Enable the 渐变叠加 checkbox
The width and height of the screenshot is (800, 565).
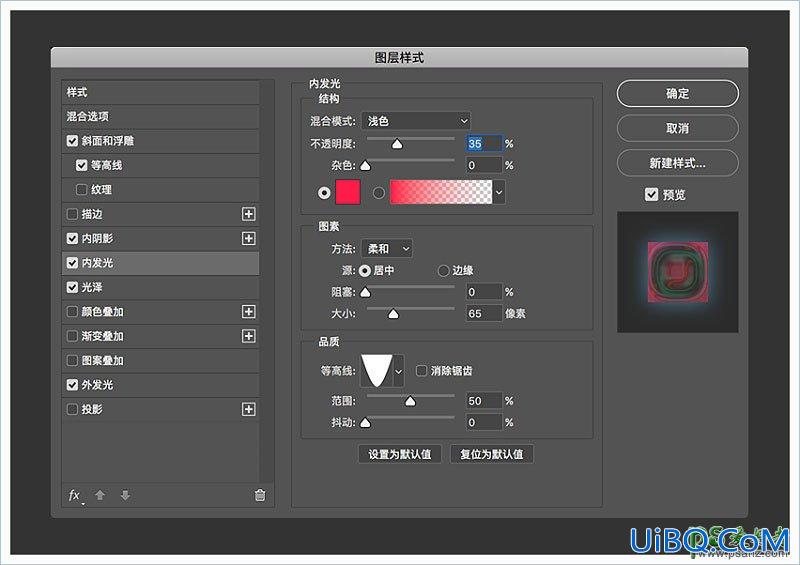coord(72,336)
